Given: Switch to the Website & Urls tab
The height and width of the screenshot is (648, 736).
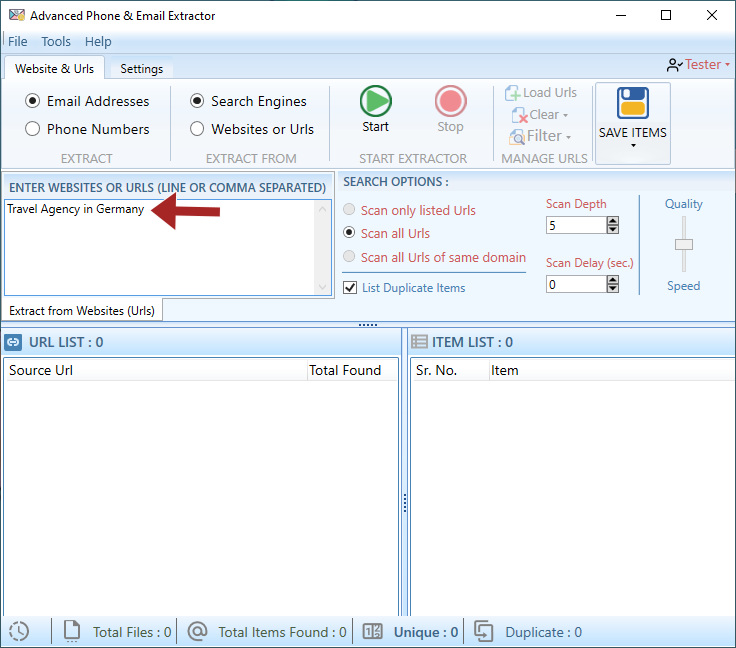Looking at the screenshot, I should click(54, 69).
